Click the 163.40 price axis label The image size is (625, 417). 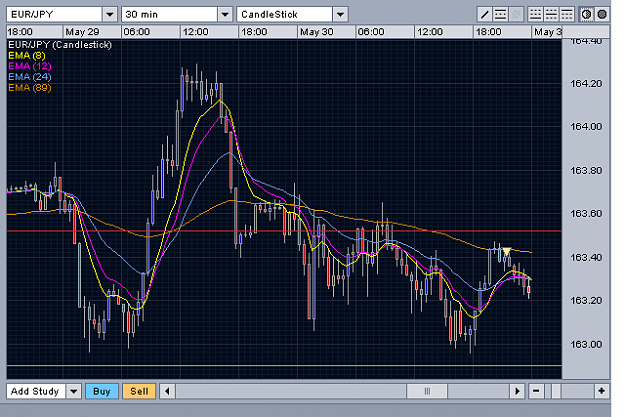click(586, 258)
